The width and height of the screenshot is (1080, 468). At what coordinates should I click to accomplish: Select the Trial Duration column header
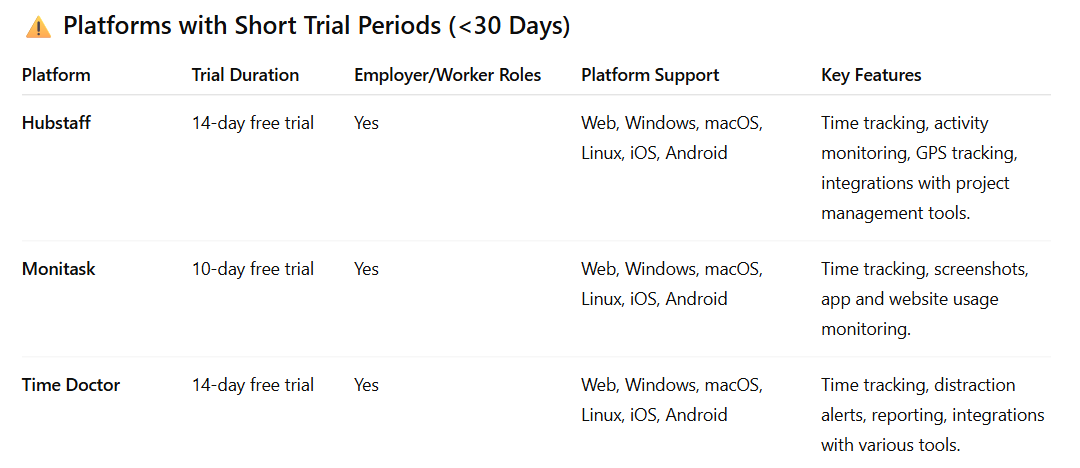tap(245, 75)
